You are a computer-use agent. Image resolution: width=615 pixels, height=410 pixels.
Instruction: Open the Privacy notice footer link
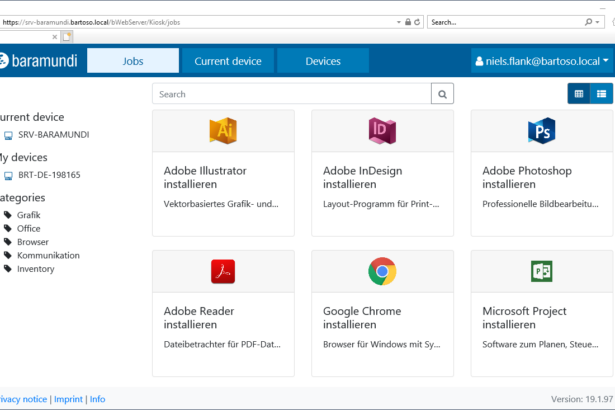[x=23, y=399]
